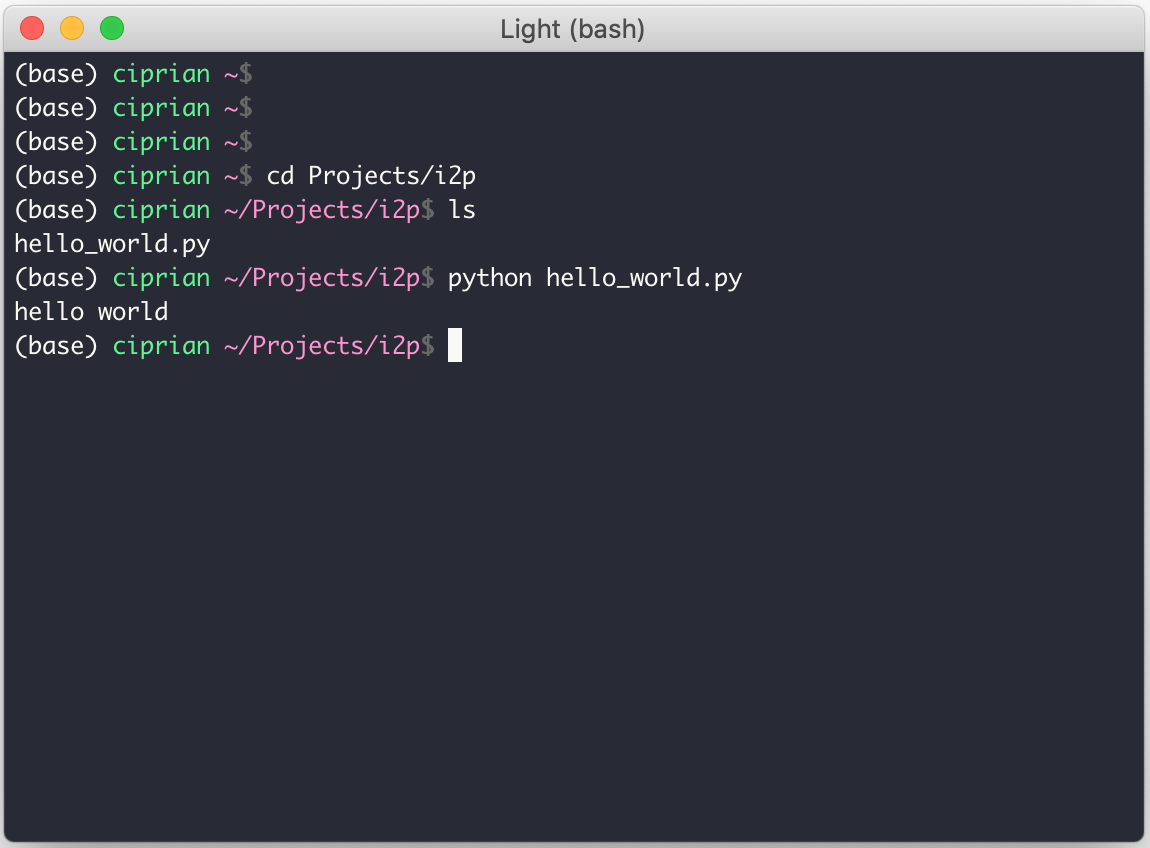Image resolution: width=1150 pixels, height=848 pixels.
Task: Click the '~/Projects/i2p' path before ls
Action: point(322,210)
